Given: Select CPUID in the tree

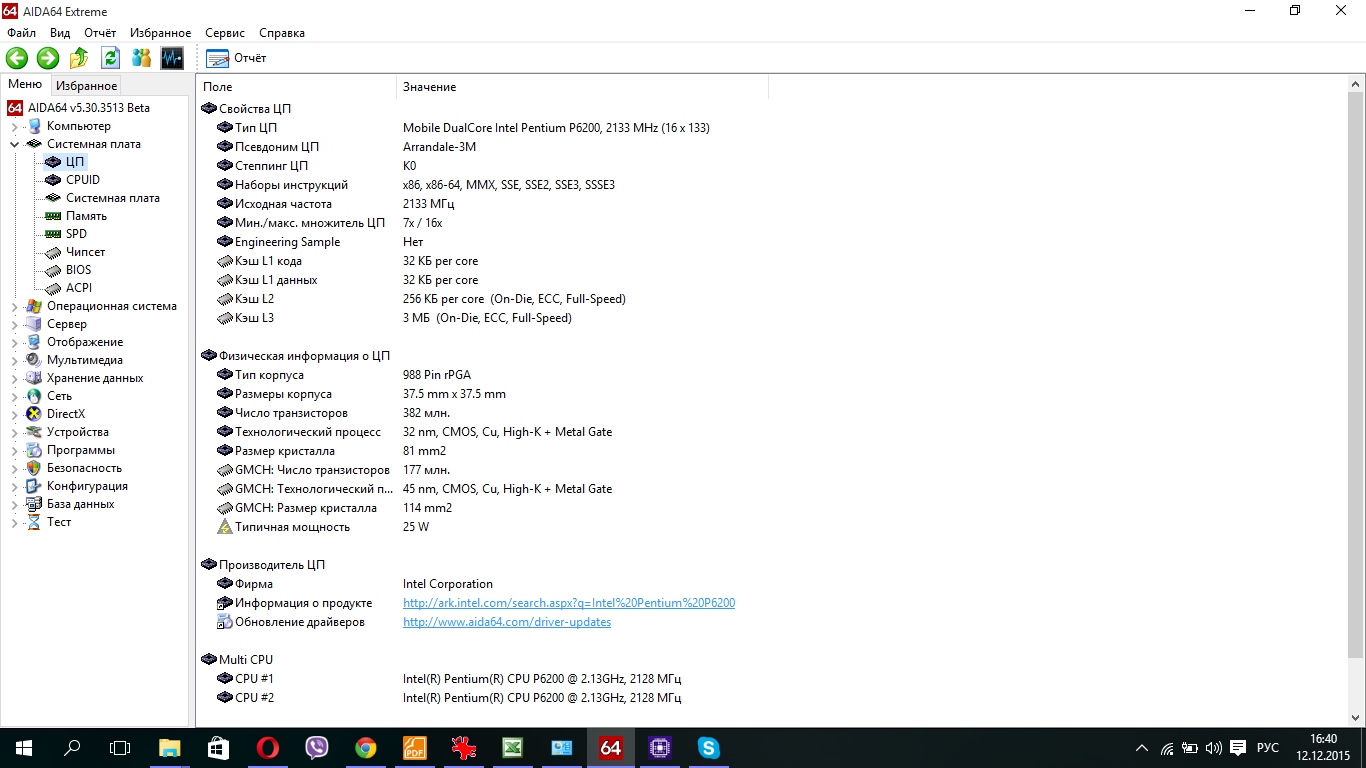Looking at the screenshot, I should (82, 180).
